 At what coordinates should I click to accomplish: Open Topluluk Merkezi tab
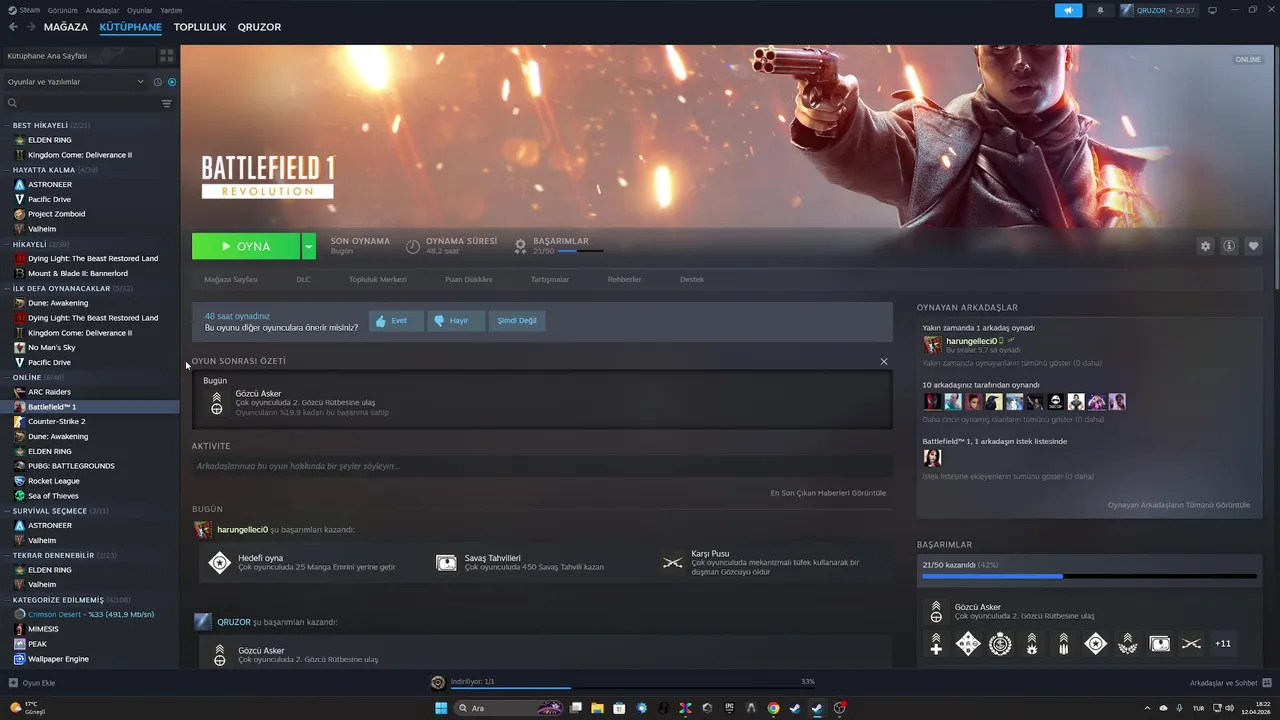[x=378, y=279]
